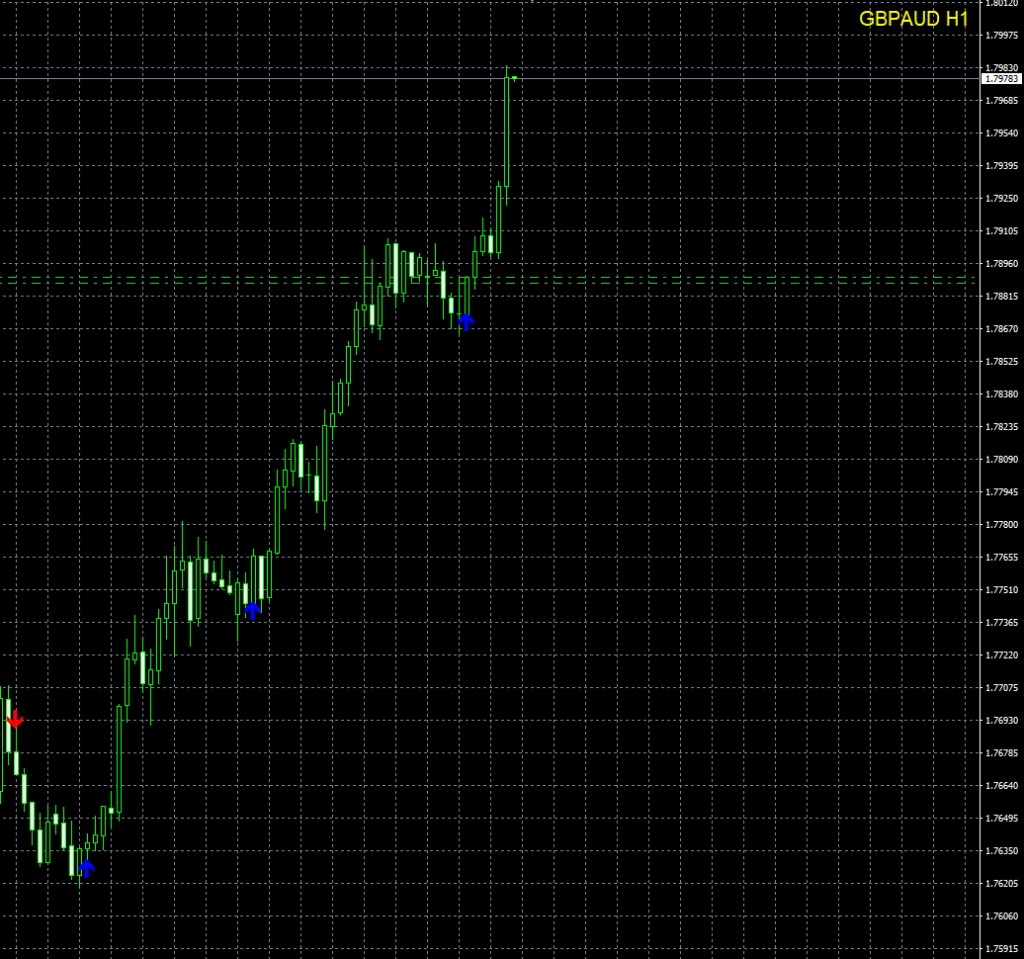Screen dimensions: 1024x959
Task: Click the 1.79540 price axis label
Action: 1001,133
